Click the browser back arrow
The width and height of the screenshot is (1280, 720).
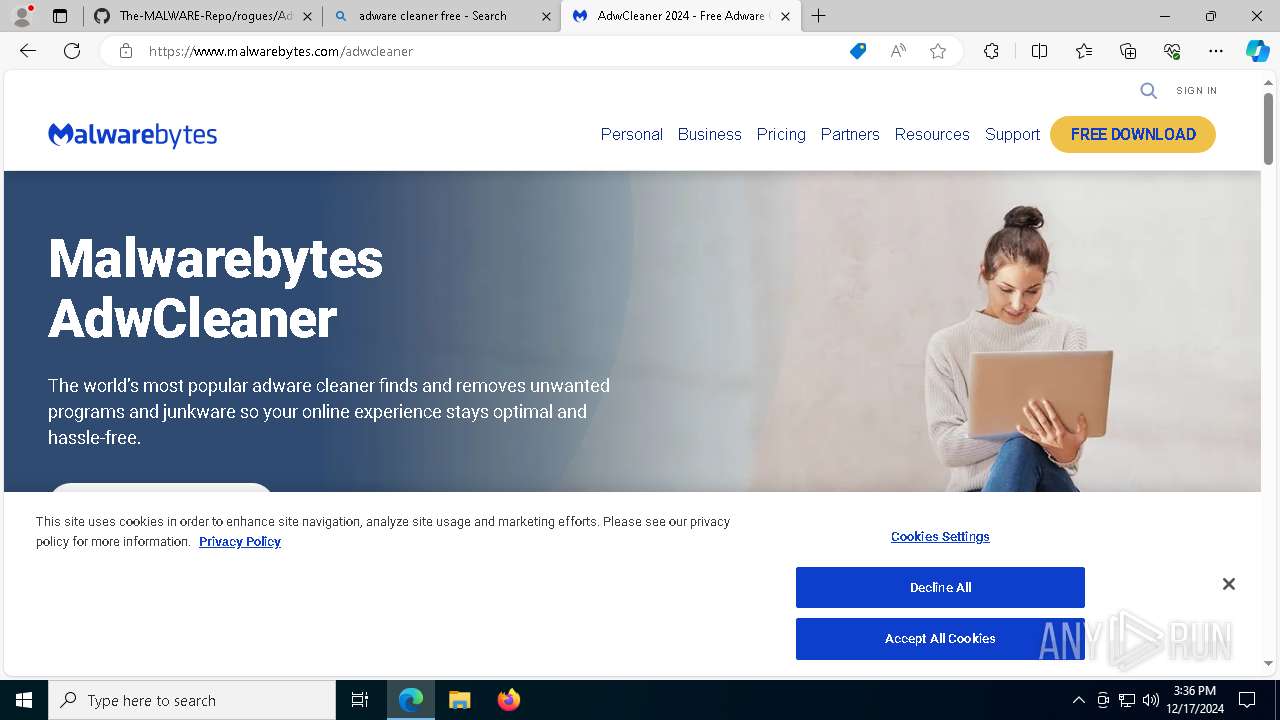tap(28, 51)
